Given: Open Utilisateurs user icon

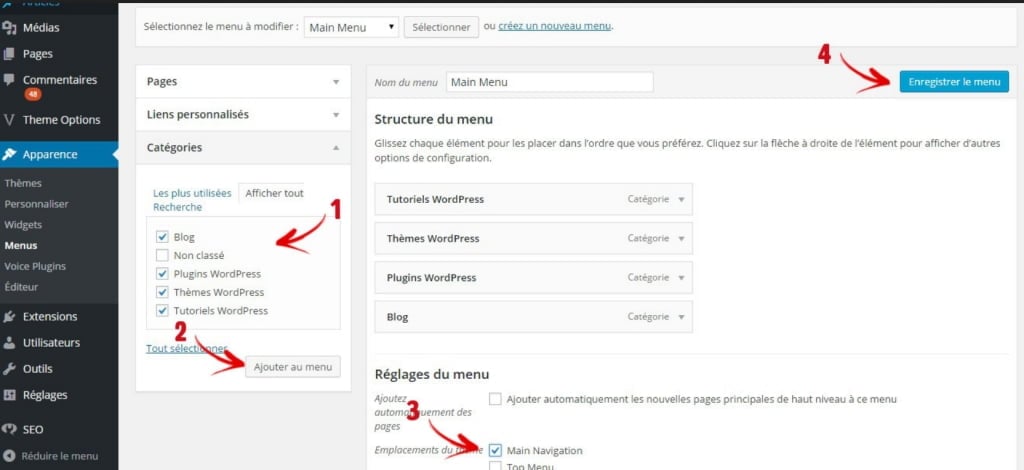Looking at the screenshot, I should (x=9, y=343).
